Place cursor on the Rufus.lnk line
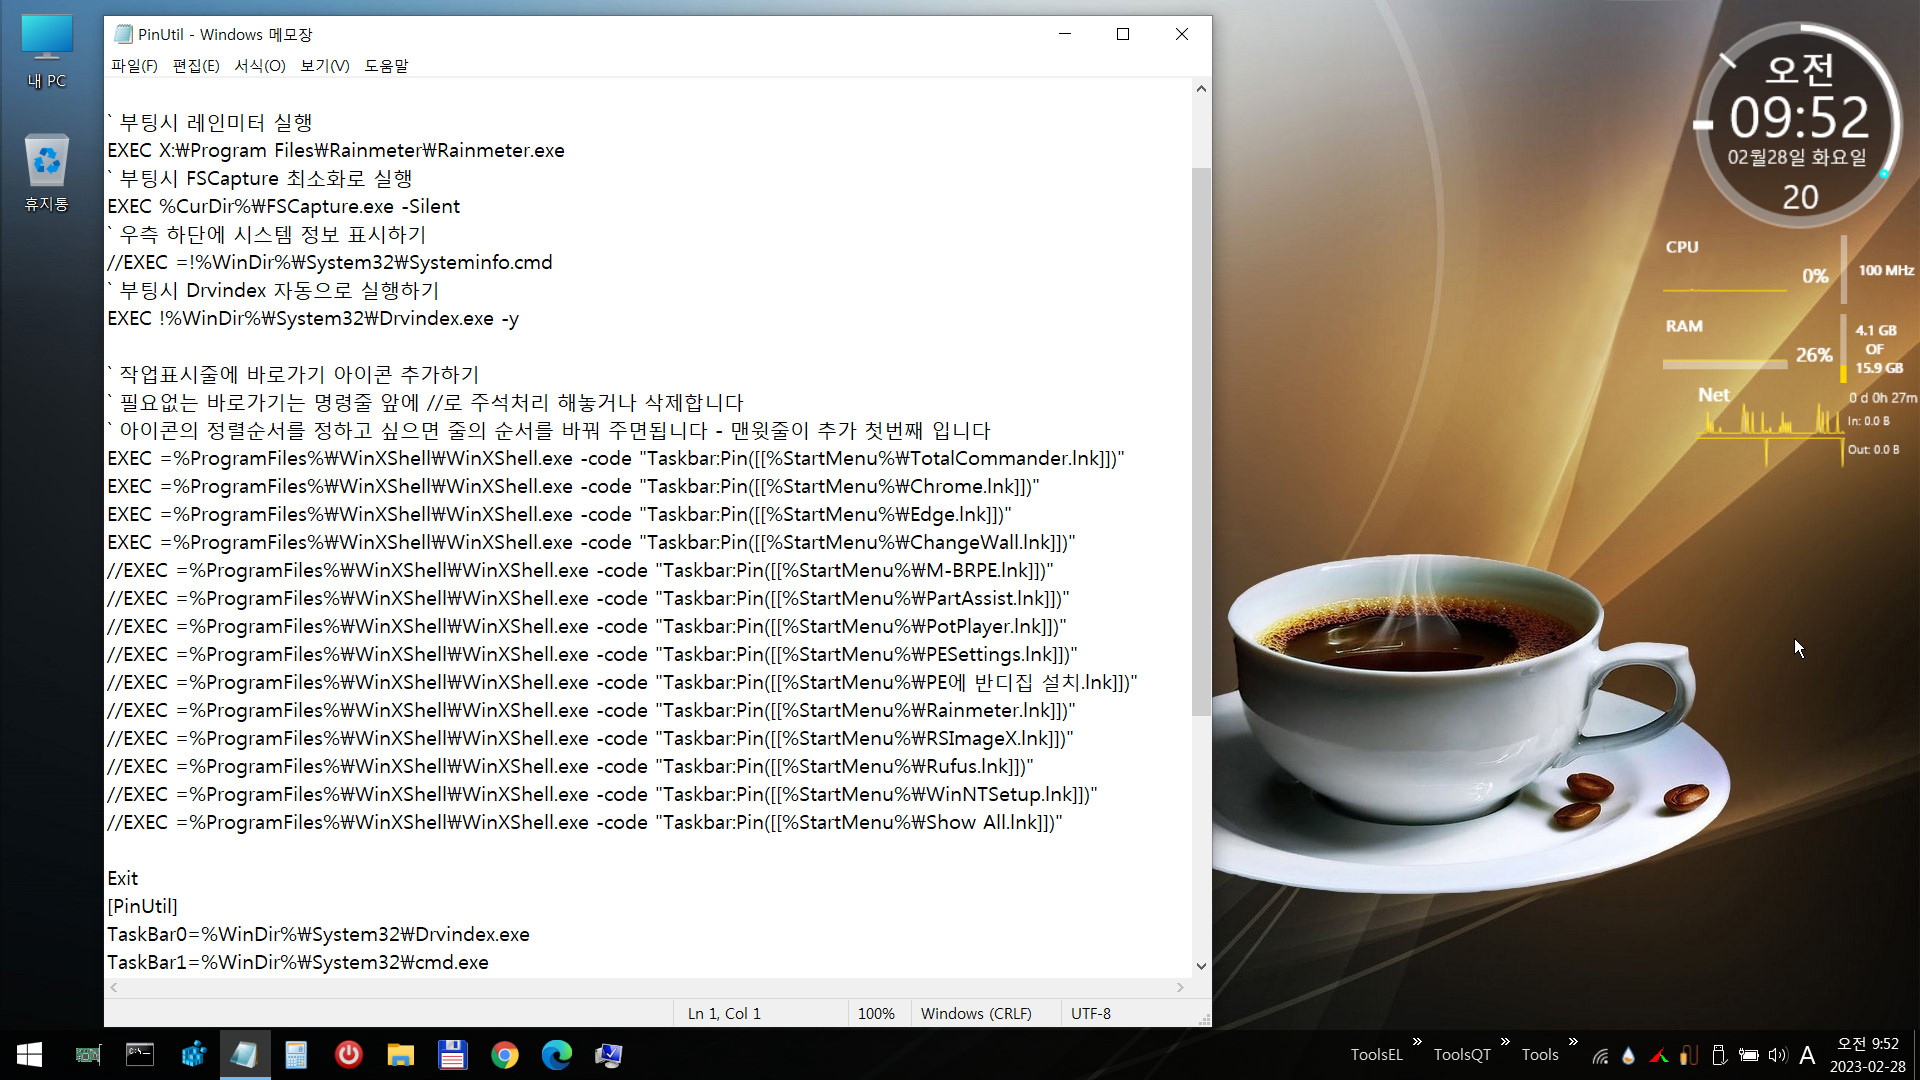 click(570, 767)
